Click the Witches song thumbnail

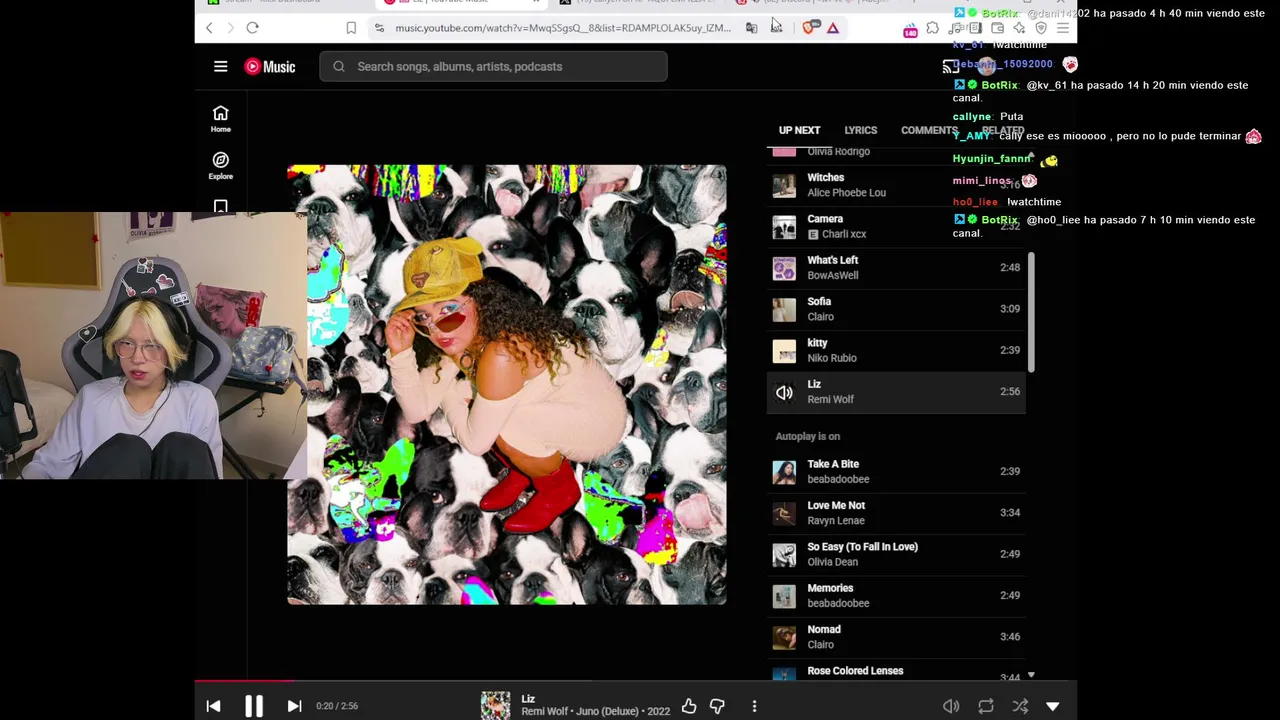(x=784, y=185)
